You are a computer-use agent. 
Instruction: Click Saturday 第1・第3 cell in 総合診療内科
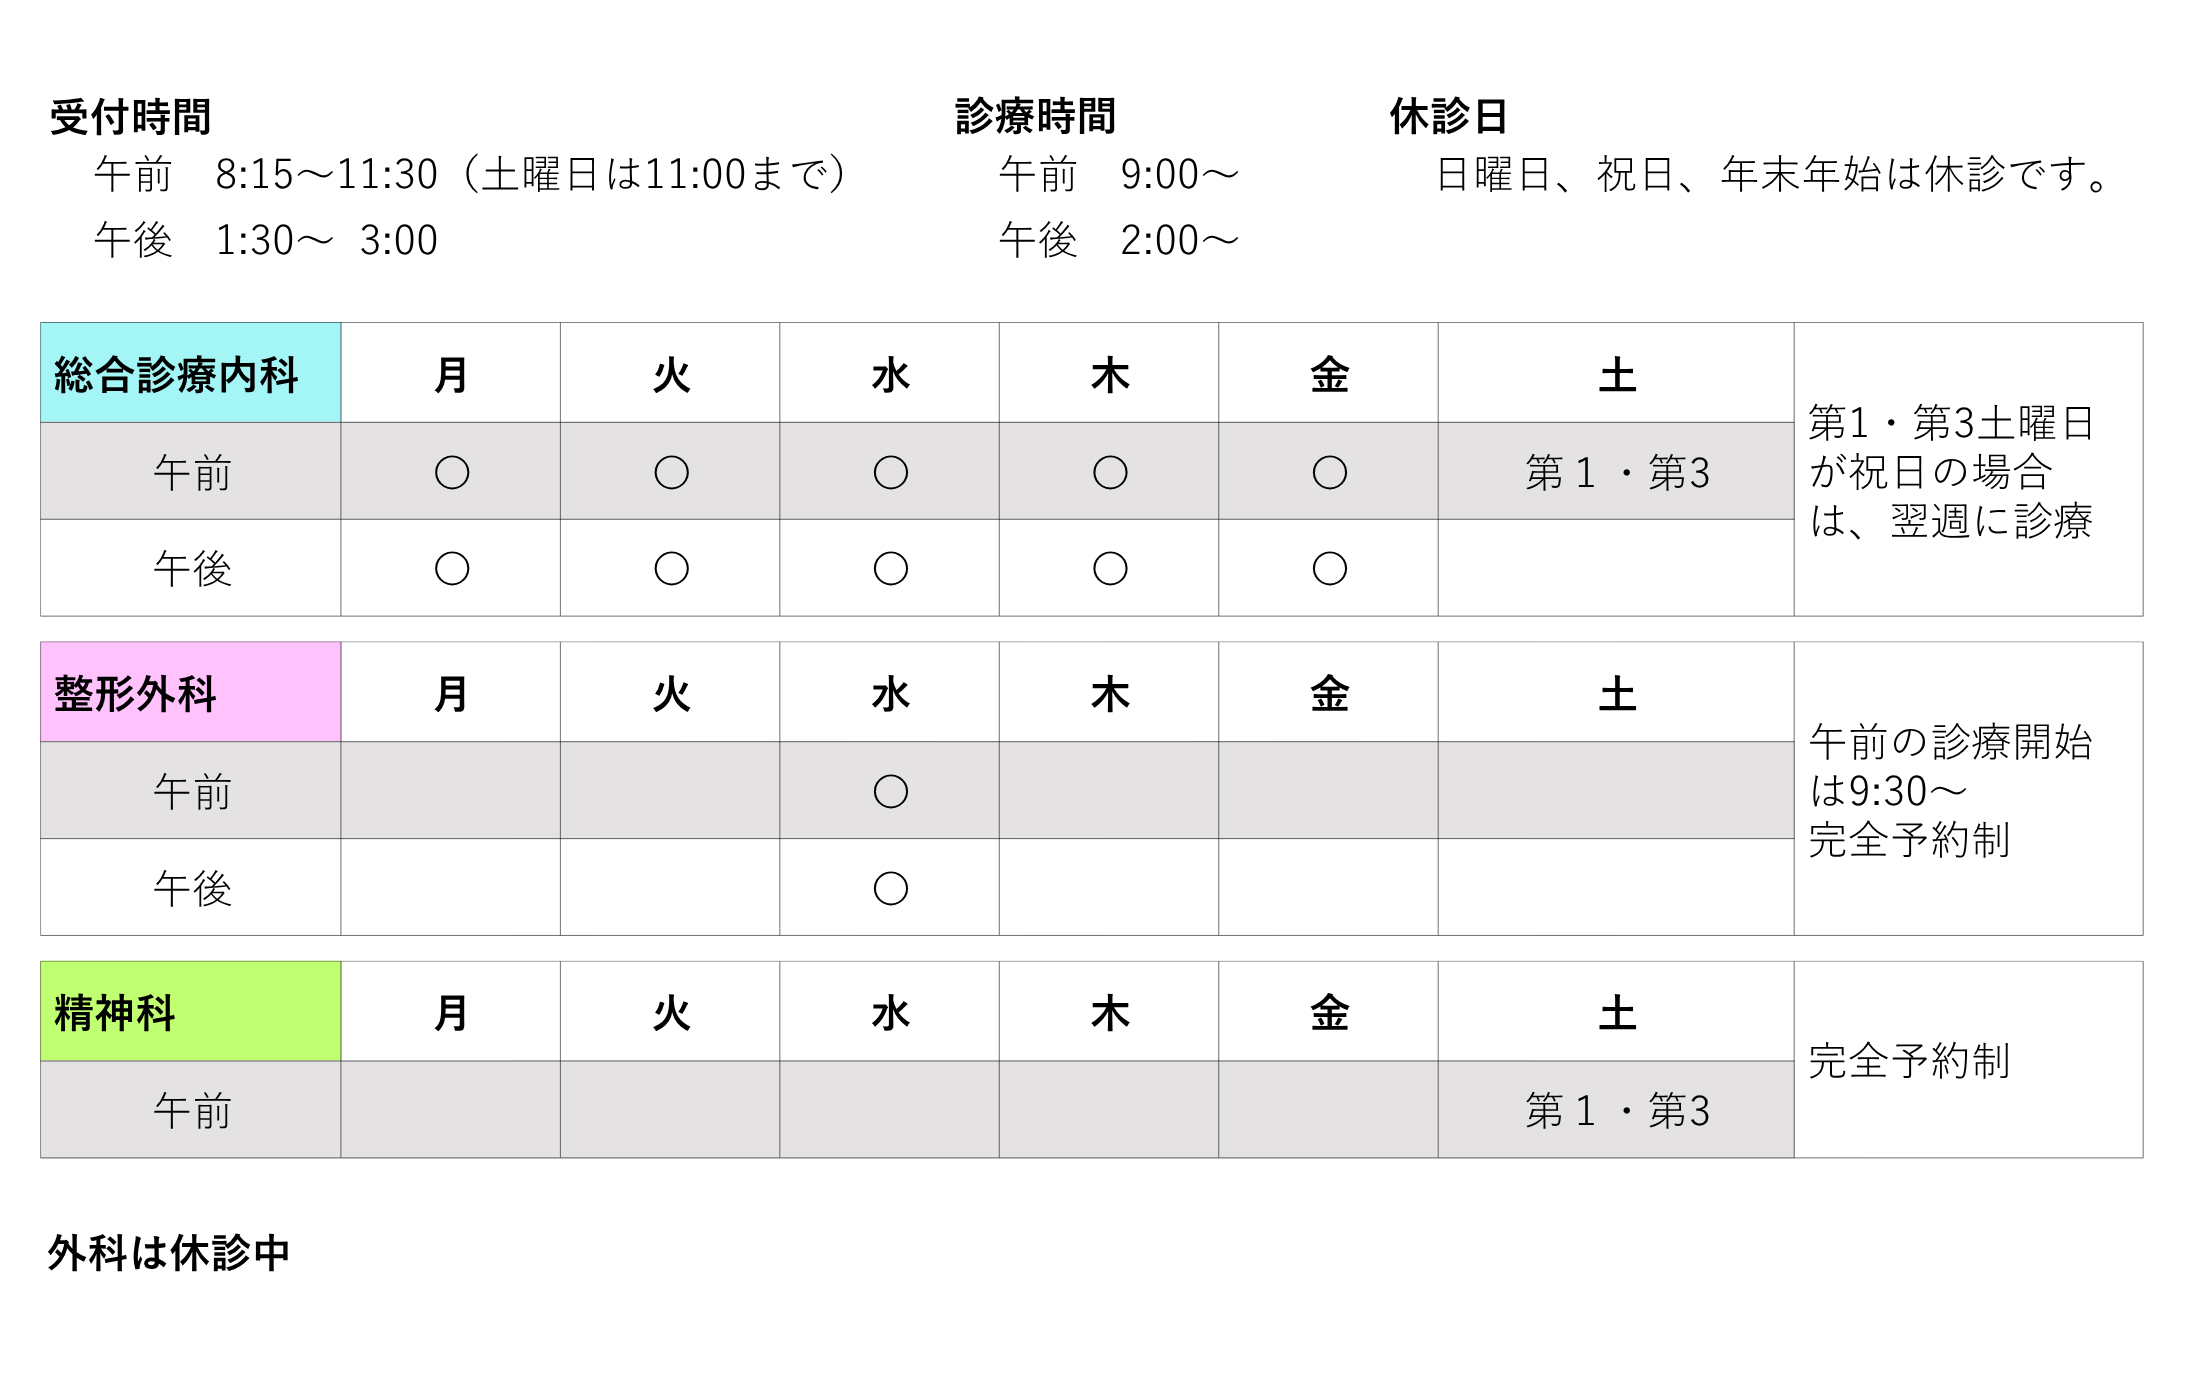(1616, 472)
